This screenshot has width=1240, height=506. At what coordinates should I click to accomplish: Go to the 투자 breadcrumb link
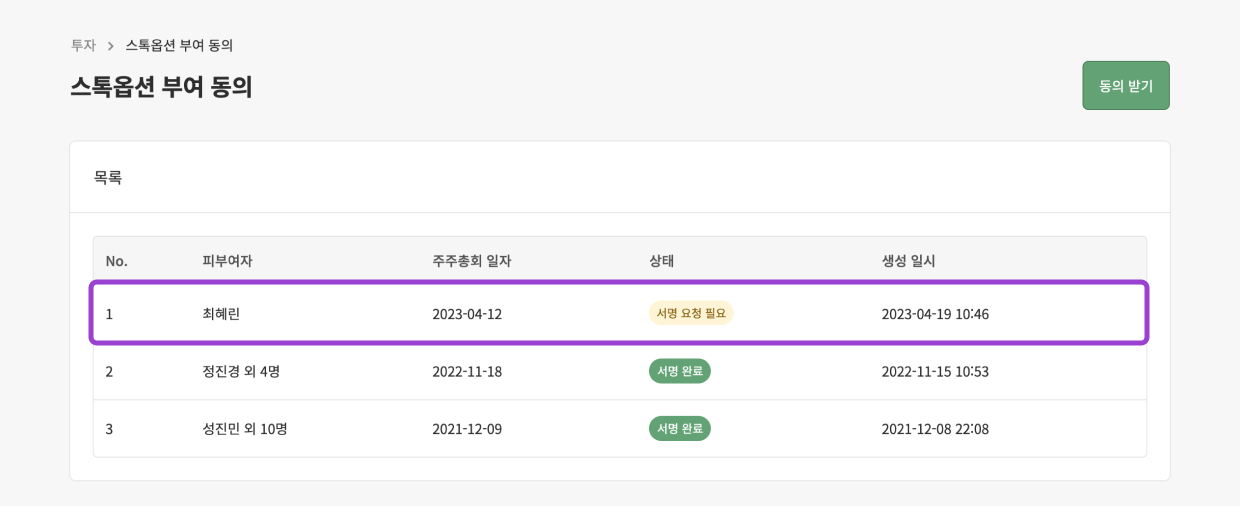(83, 45)
